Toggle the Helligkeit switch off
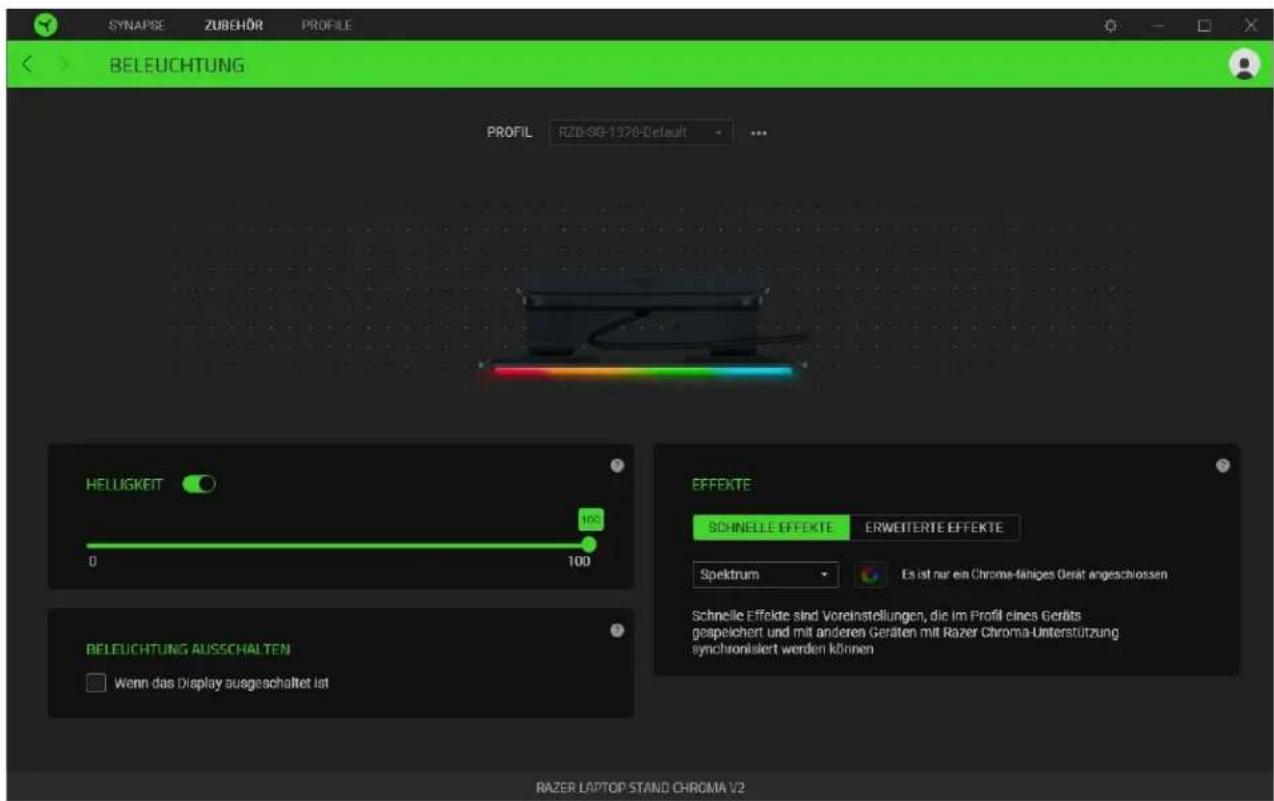1274x801 pixels. coord(200,483)
